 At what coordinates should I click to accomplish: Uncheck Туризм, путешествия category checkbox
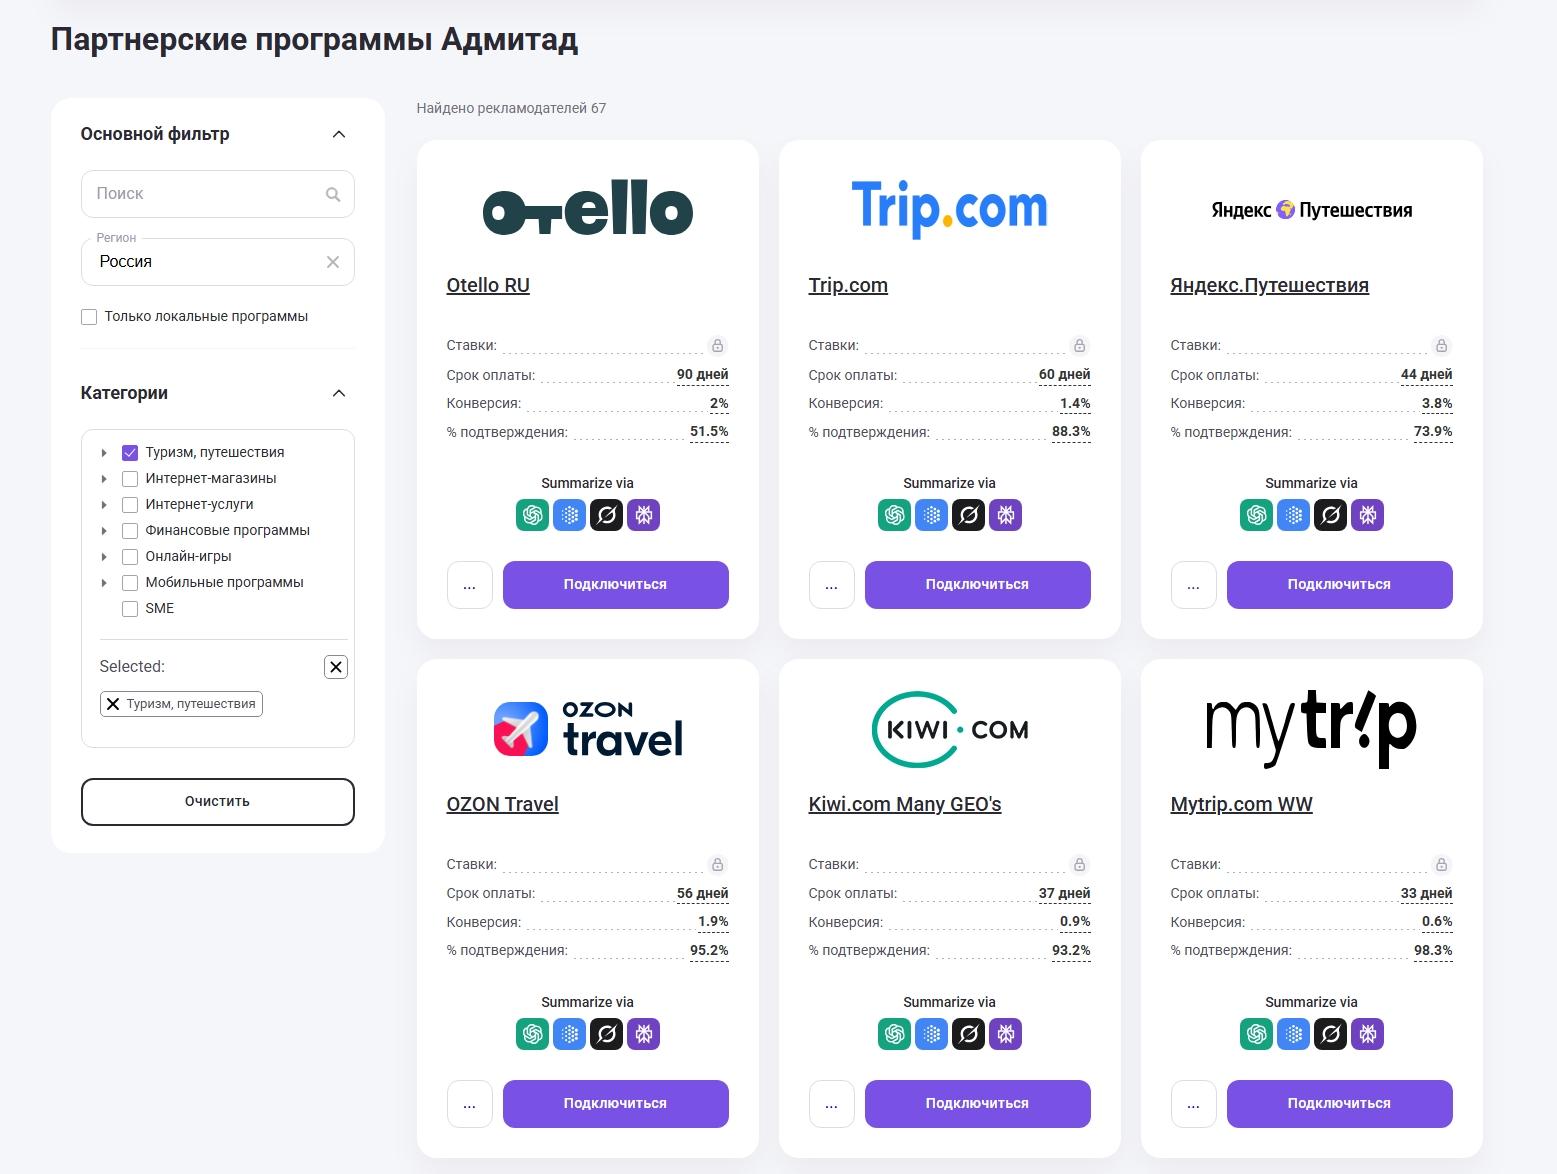[130, 453]
